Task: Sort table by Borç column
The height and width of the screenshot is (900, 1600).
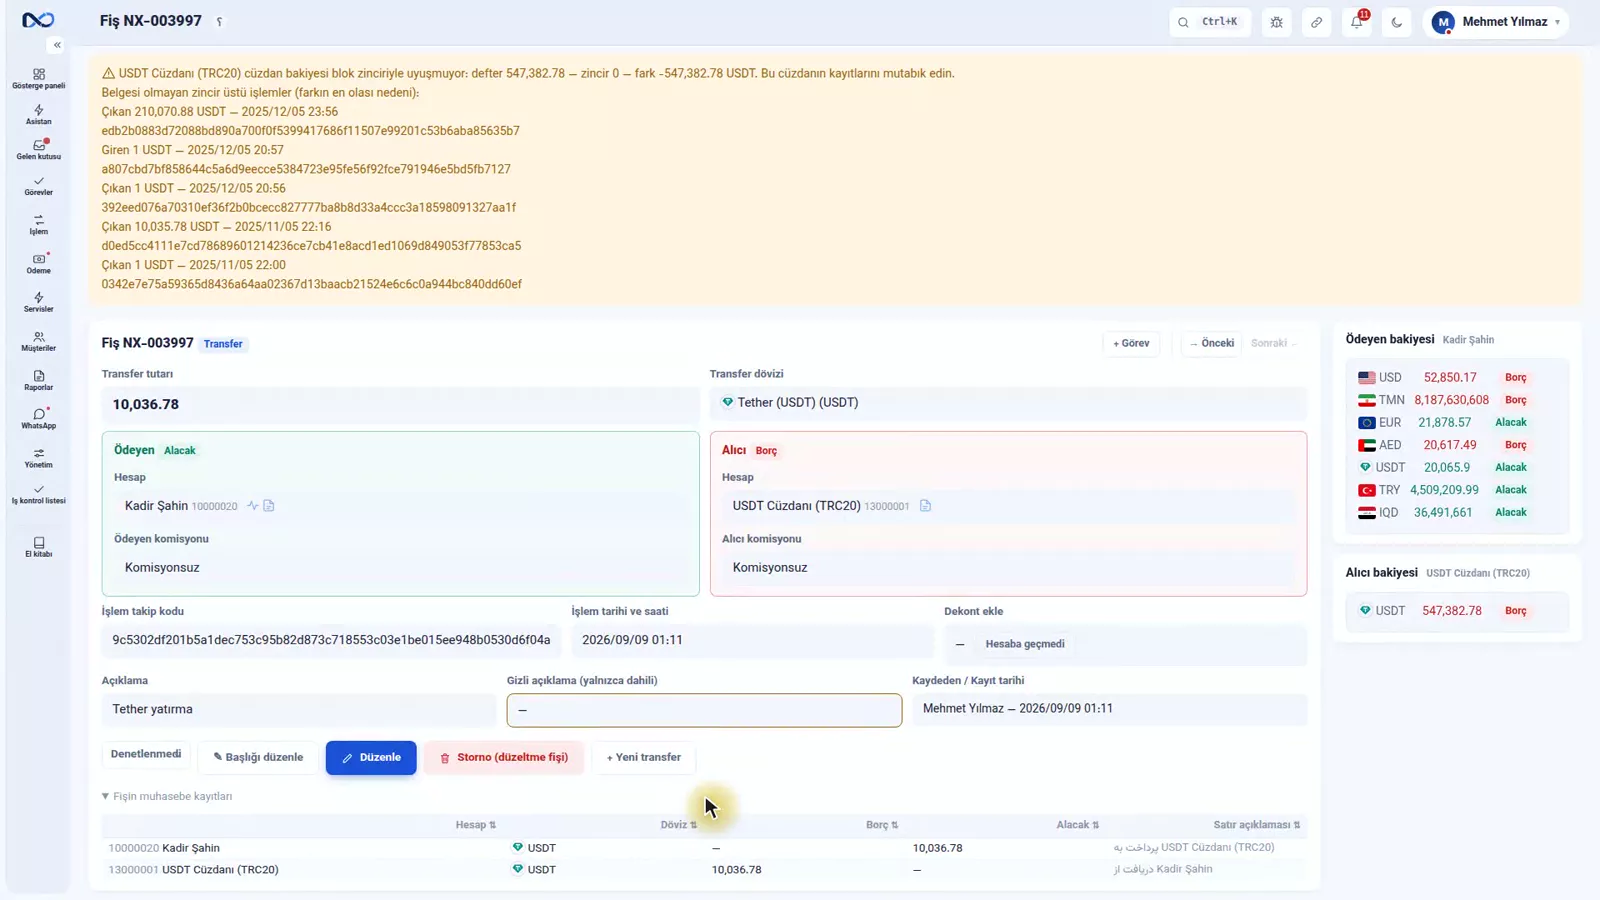Action: (x=882, y=825)
